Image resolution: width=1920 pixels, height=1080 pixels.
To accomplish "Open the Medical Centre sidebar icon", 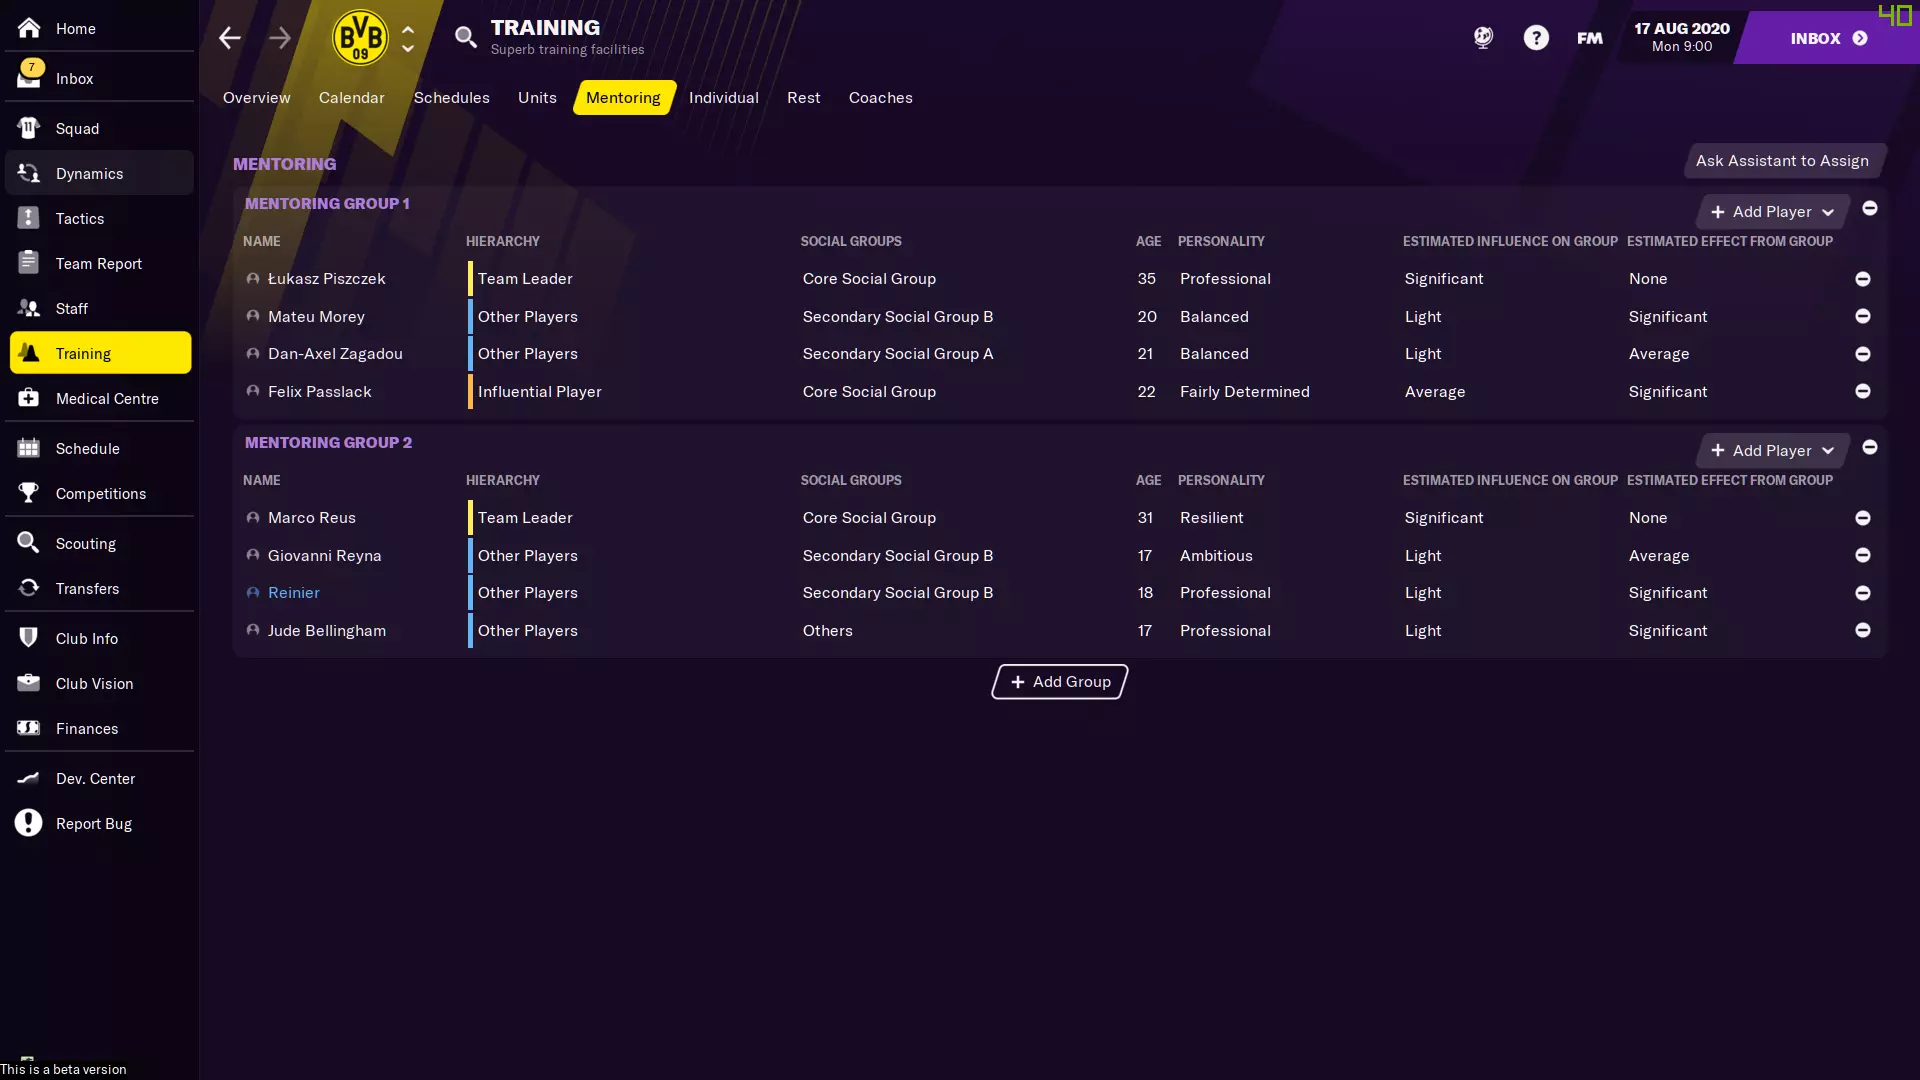I will [29, 398].
